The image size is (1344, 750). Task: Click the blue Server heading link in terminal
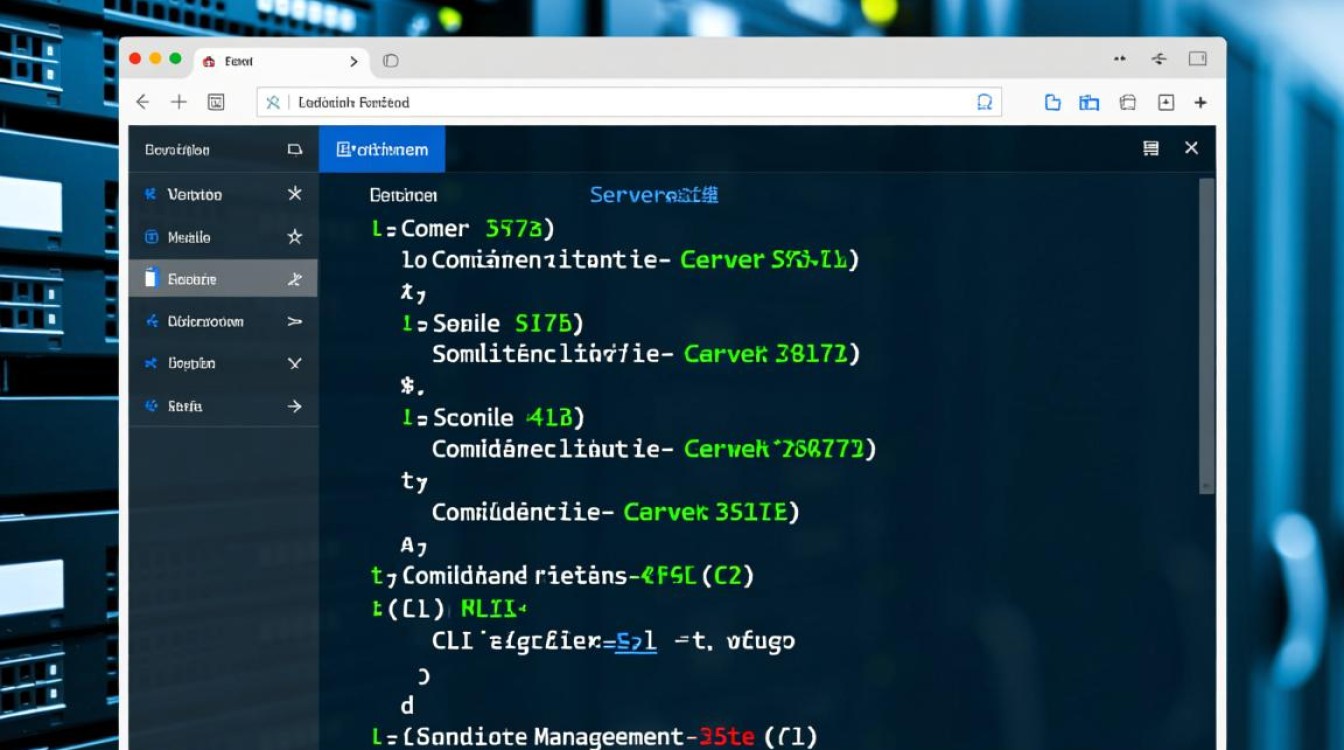(653, 195)
